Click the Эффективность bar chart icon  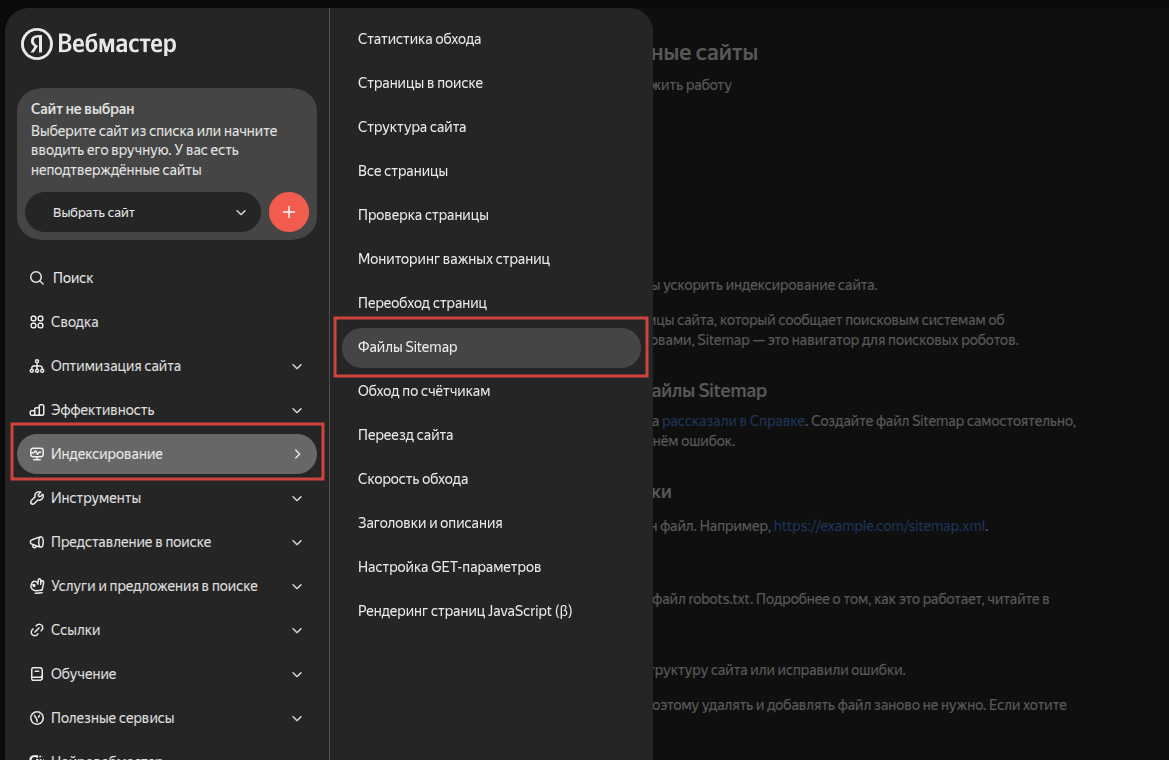point(37,410)
